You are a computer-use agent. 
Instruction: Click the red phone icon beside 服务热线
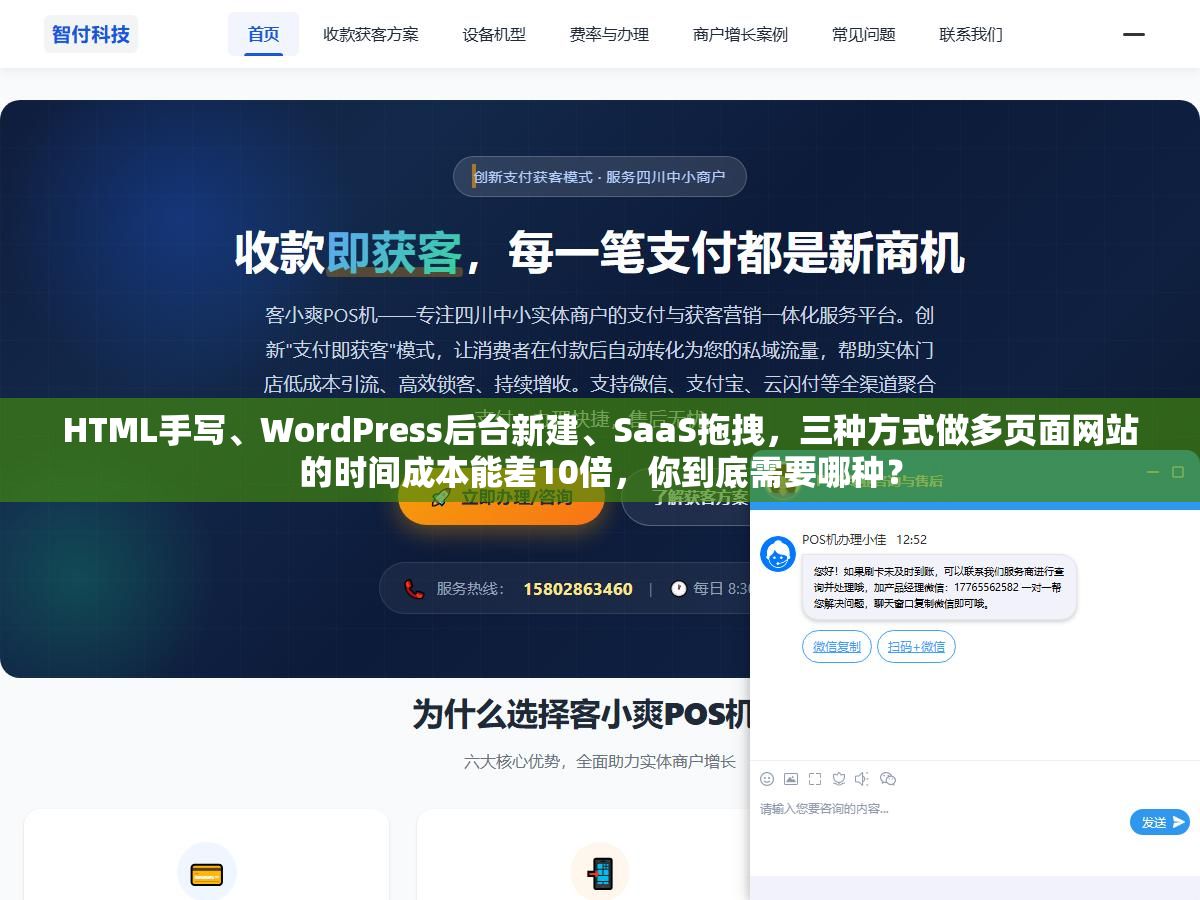[414, 588]
